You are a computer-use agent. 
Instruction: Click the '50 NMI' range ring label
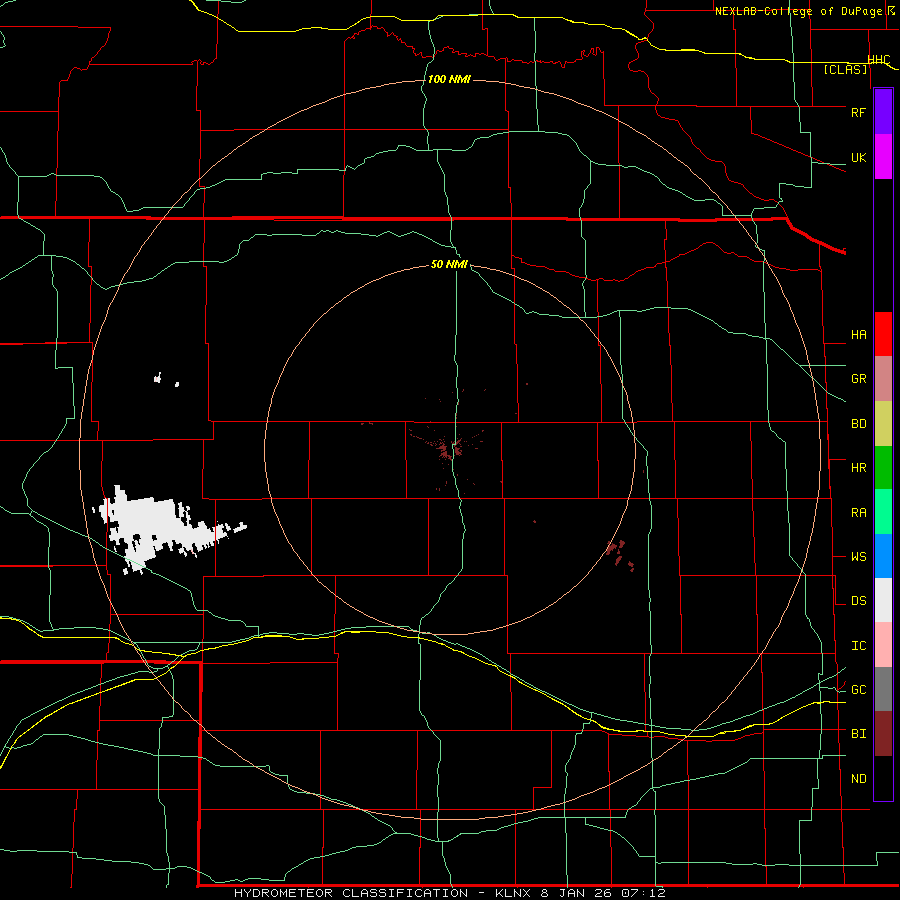[x=449, y=264]
